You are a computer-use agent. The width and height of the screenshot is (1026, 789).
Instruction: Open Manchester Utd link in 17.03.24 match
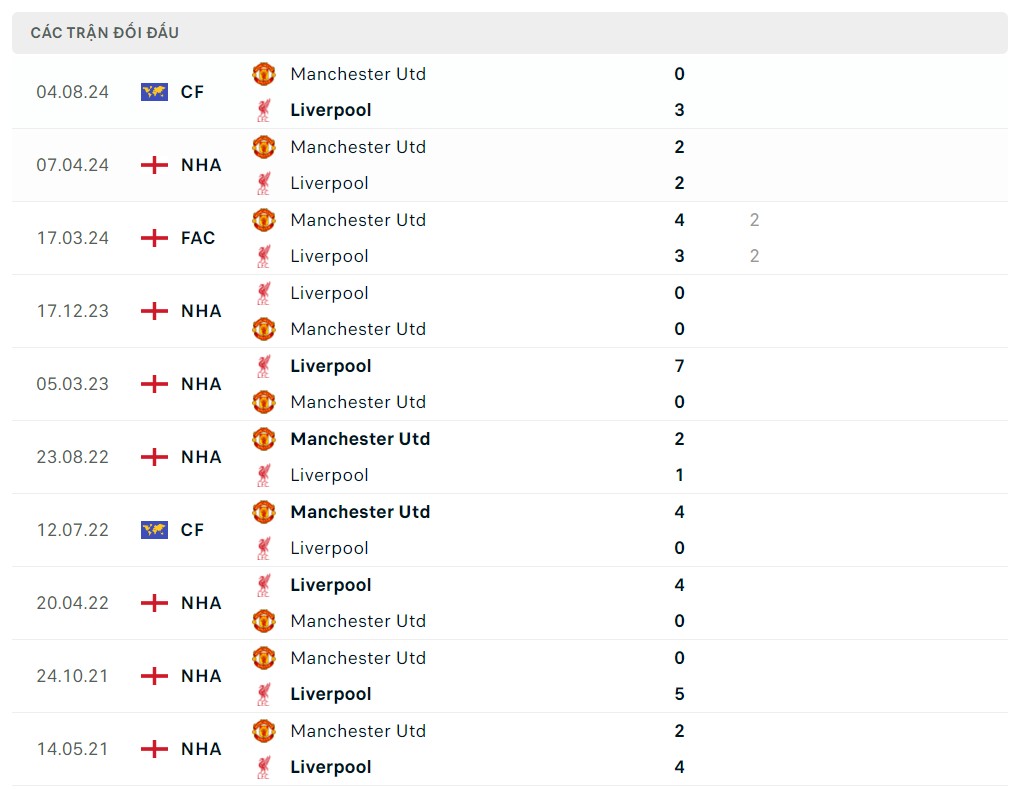coord(358,220)
